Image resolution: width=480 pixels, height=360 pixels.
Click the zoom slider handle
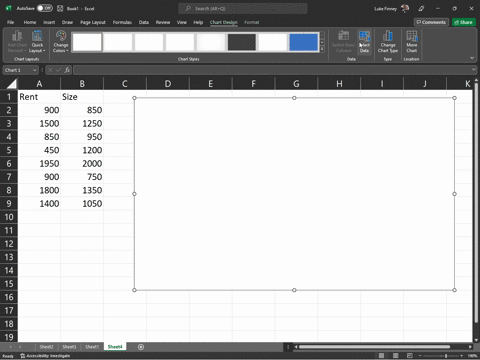[x=446, y=356]
